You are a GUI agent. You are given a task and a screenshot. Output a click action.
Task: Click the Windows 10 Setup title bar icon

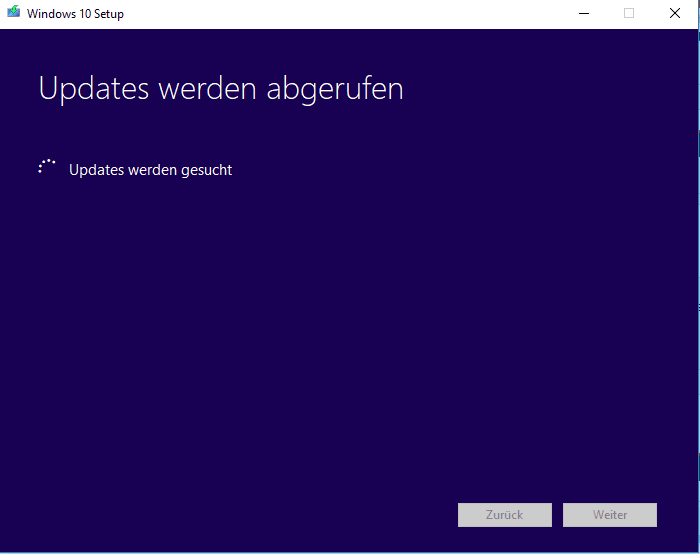(x=13, y=12)
